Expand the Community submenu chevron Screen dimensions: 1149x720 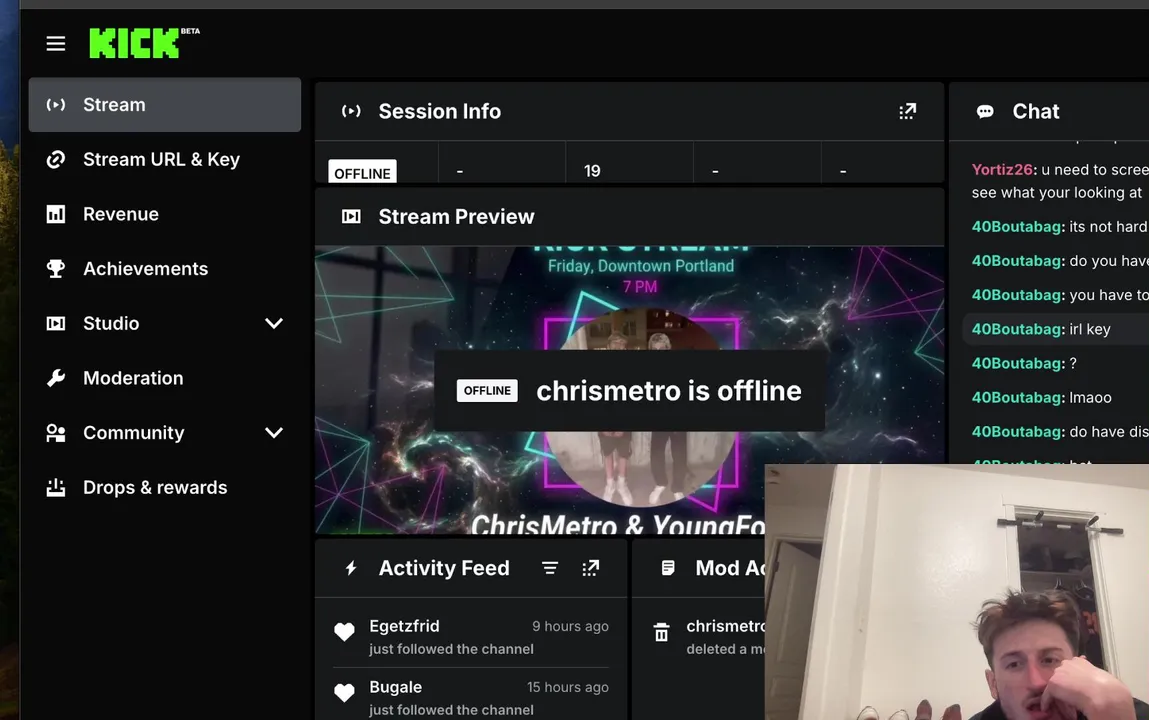[274, 433]
